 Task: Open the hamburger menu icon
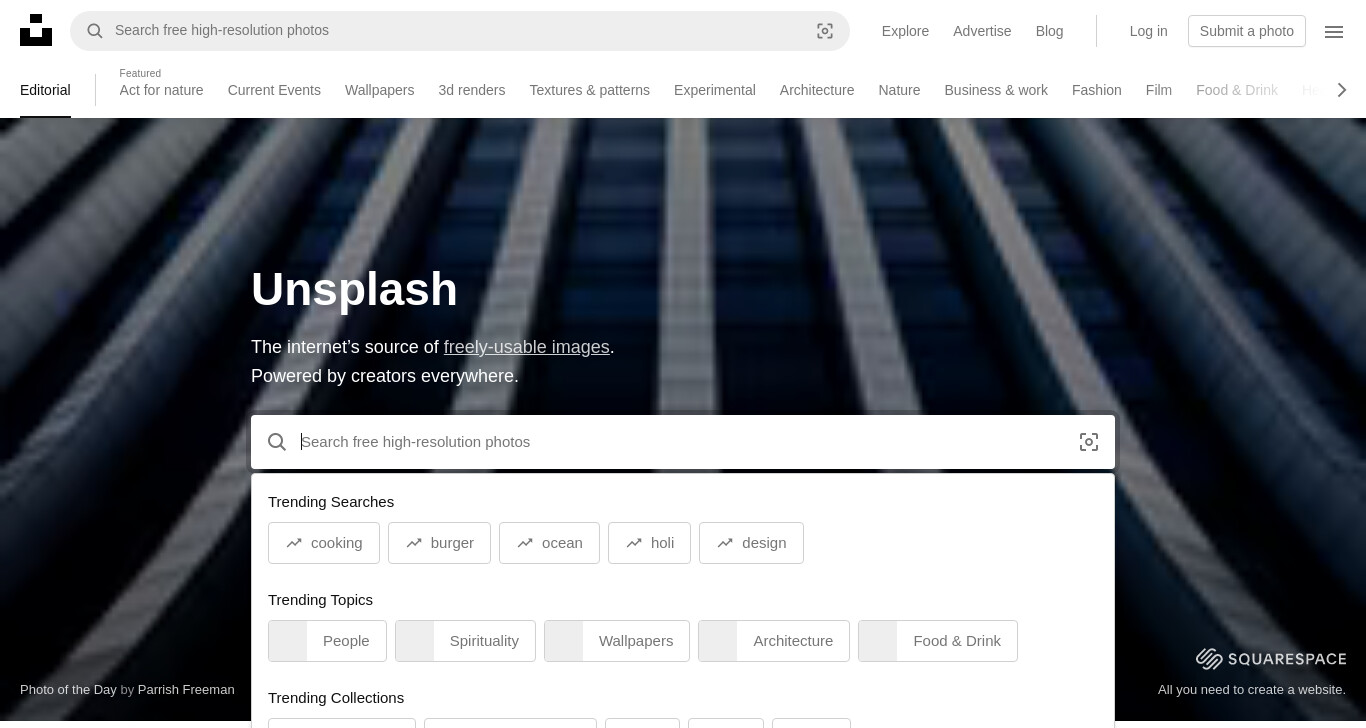tap(1334, 31)
